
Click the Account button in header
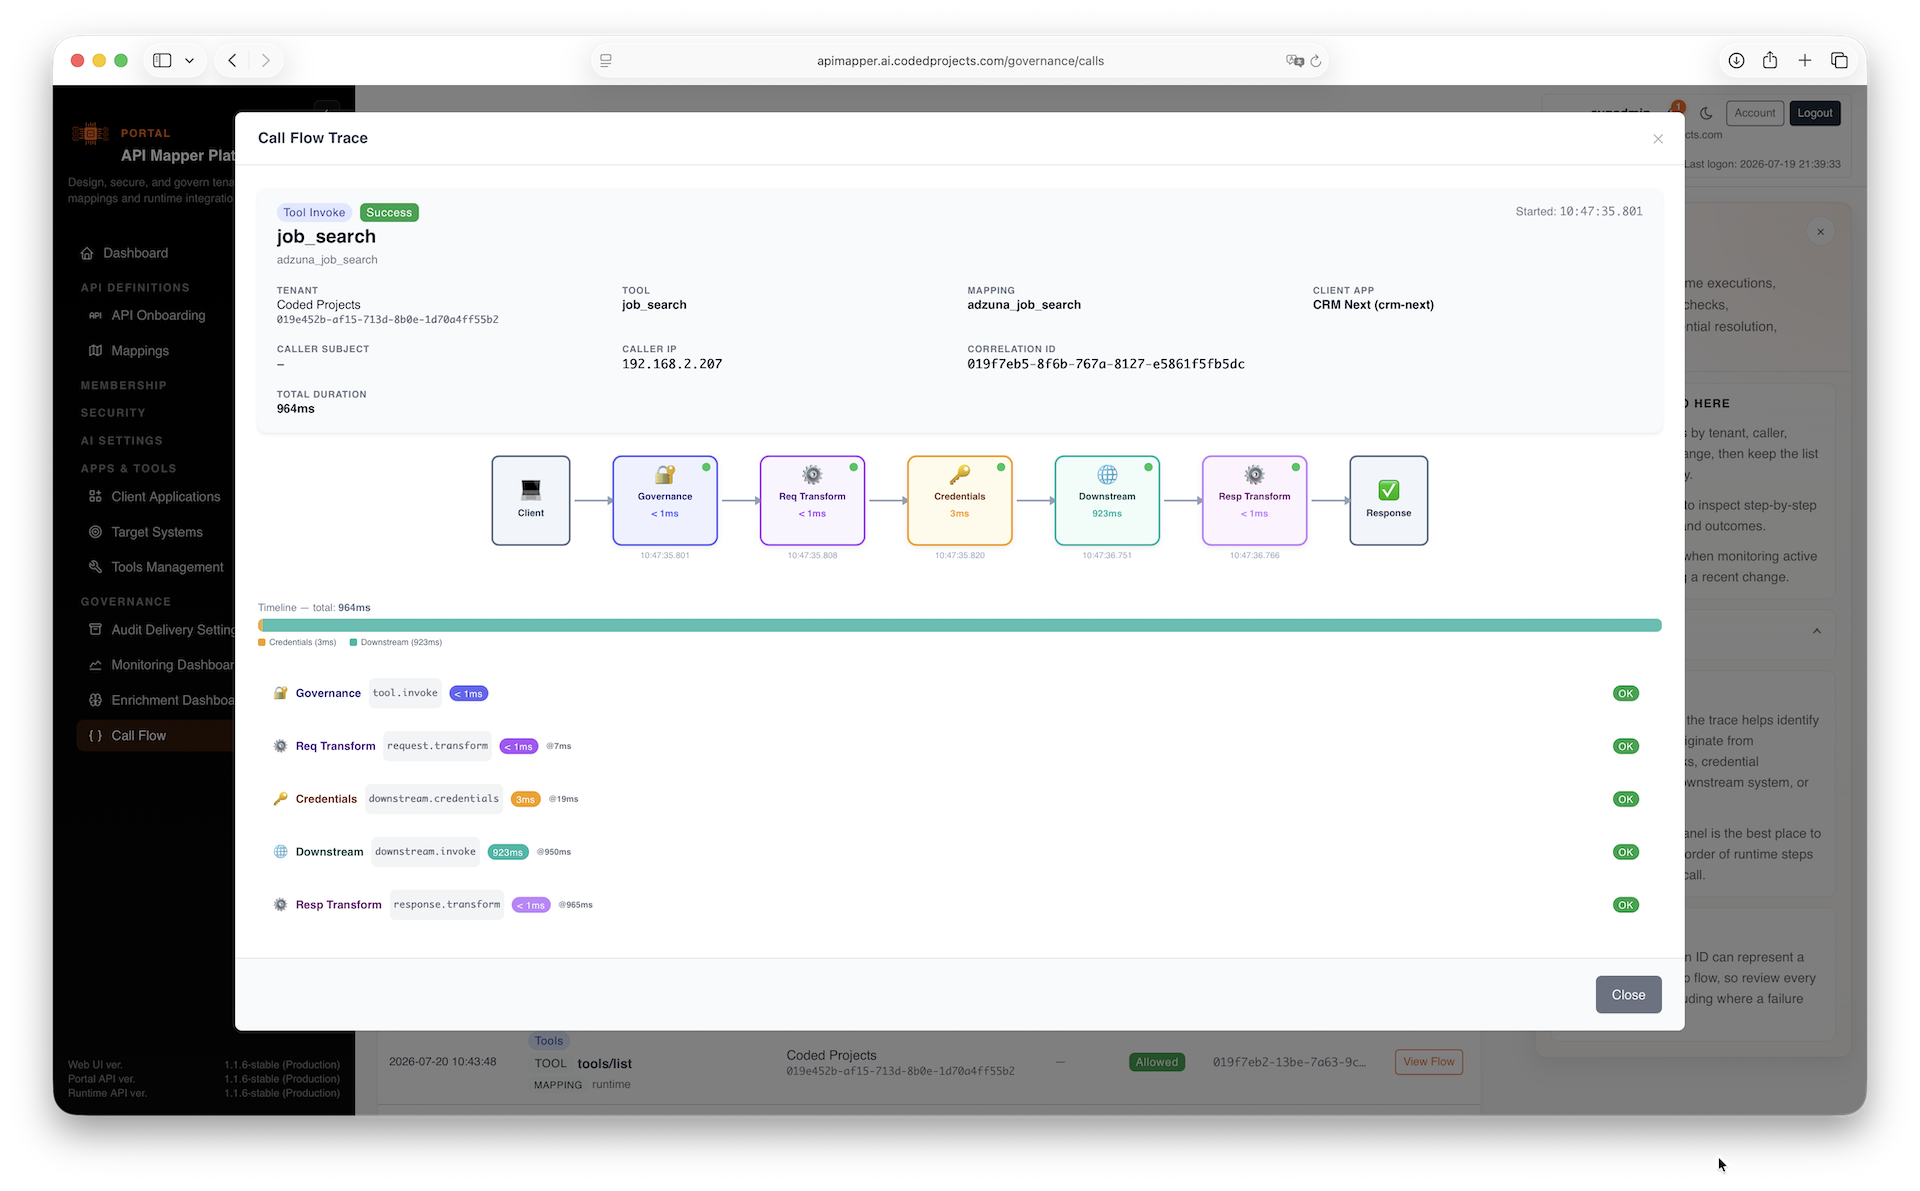click(1754, 113)
